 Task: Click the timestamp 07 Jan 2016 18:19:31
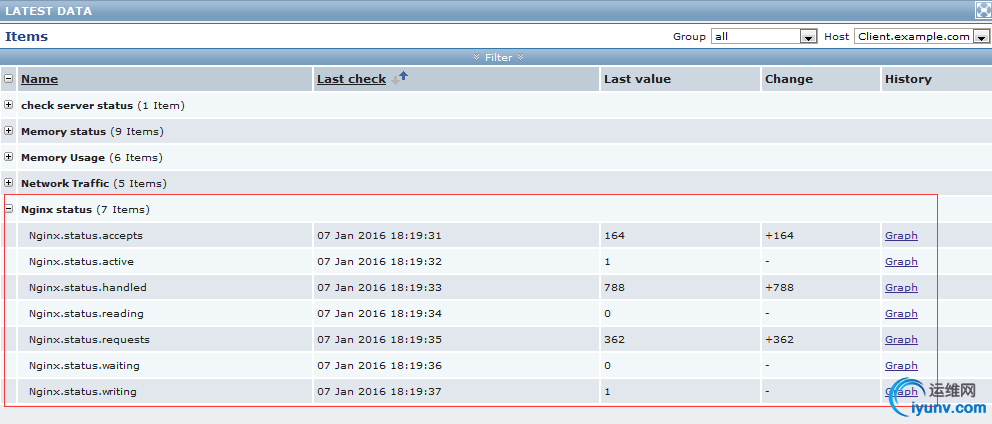379,235
